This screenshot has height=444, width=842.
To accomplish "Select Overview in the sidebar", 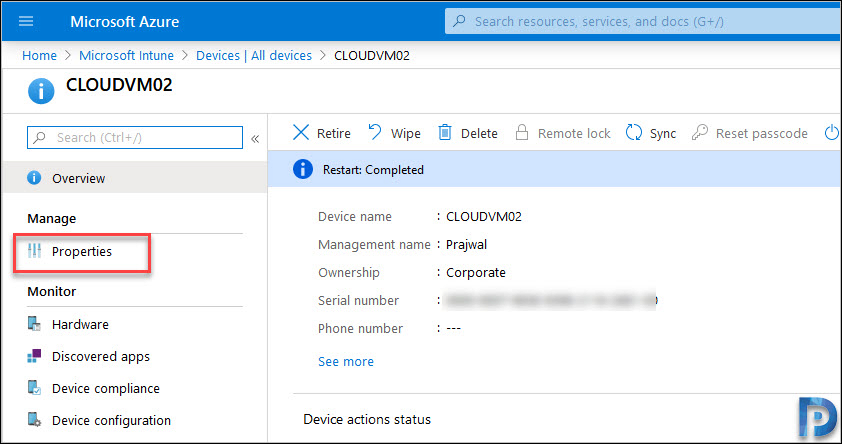I will (134, 178).
